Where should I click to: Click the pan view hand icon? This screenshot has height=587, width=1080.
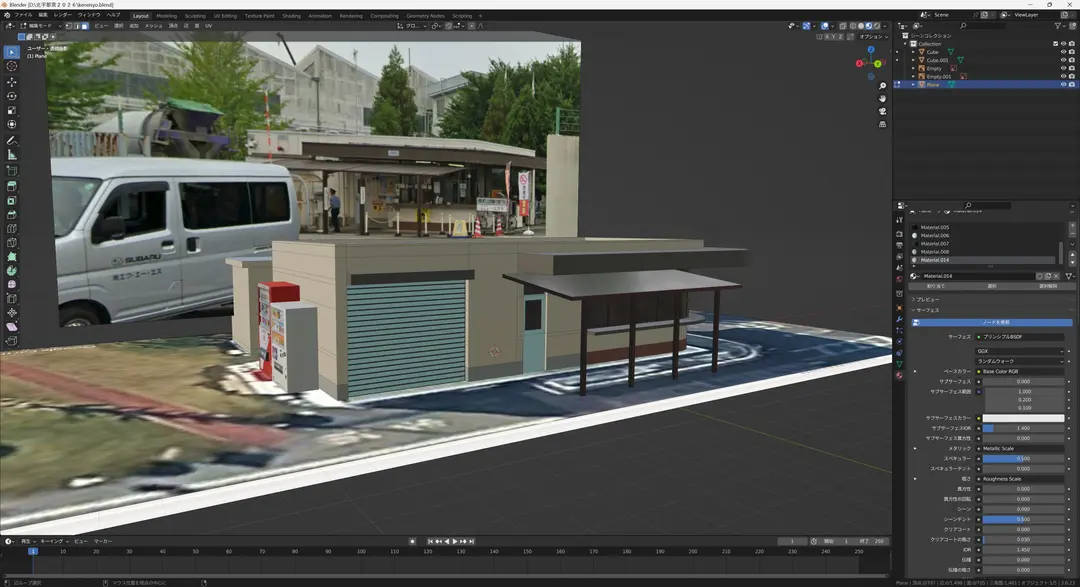[x=882, y=99]
